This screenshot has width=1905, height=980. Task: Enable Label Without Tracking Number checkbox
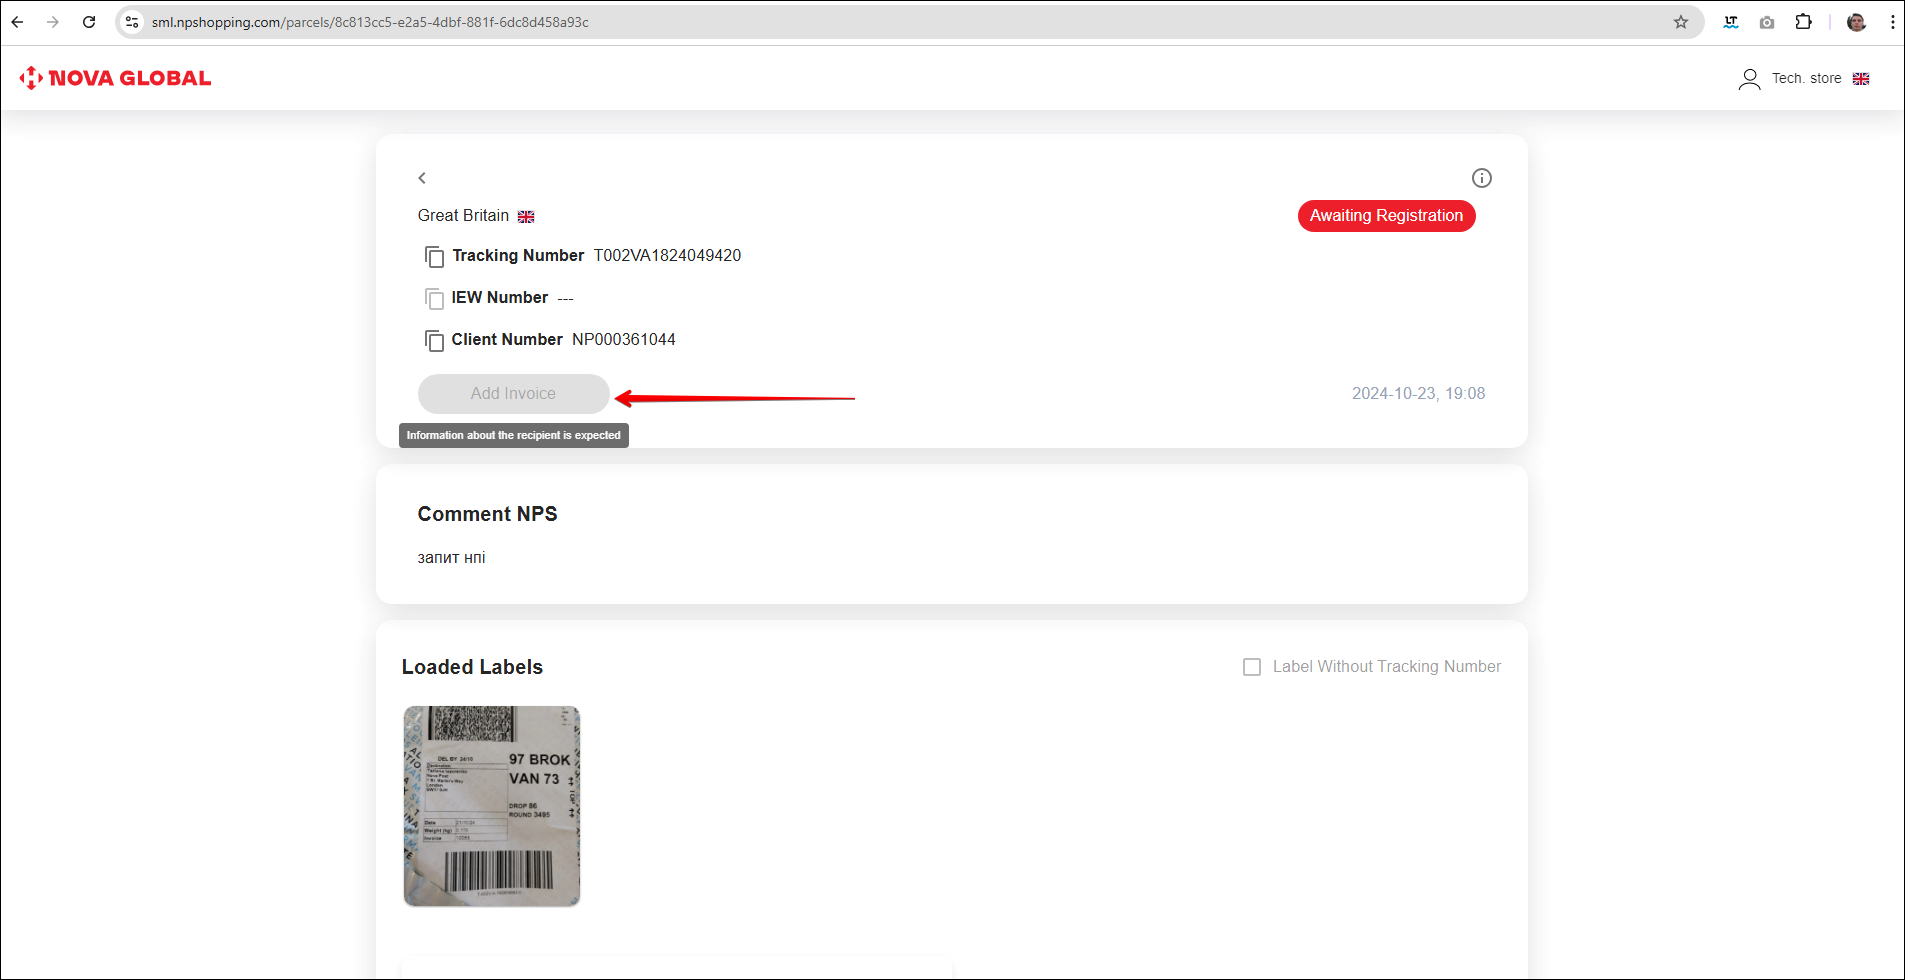pos(1252,667)
